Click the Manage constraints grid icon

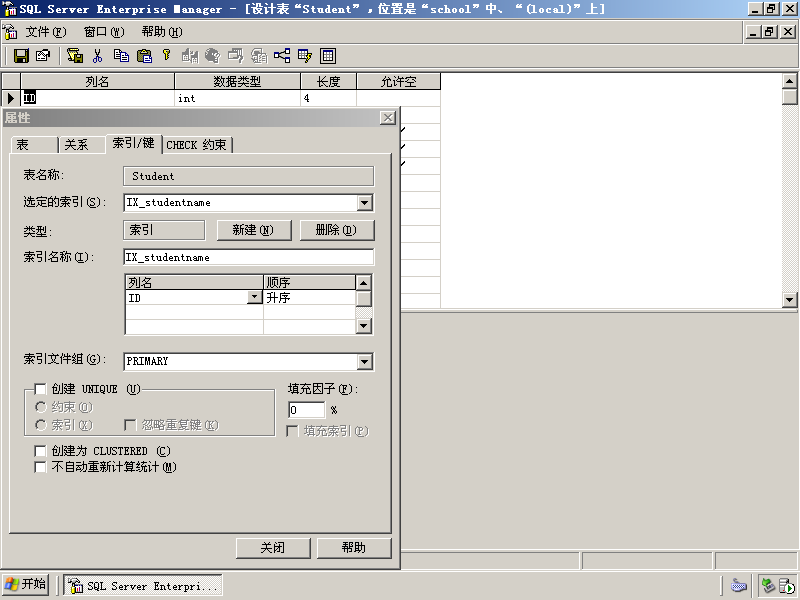[328, 56]
